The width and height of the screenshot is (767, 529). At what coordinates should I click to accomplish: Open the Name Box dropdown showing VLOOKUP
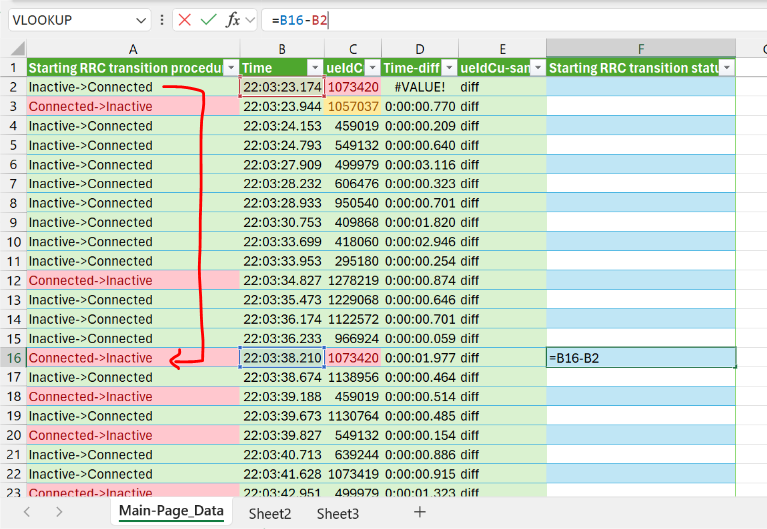[x=141, y=21]
